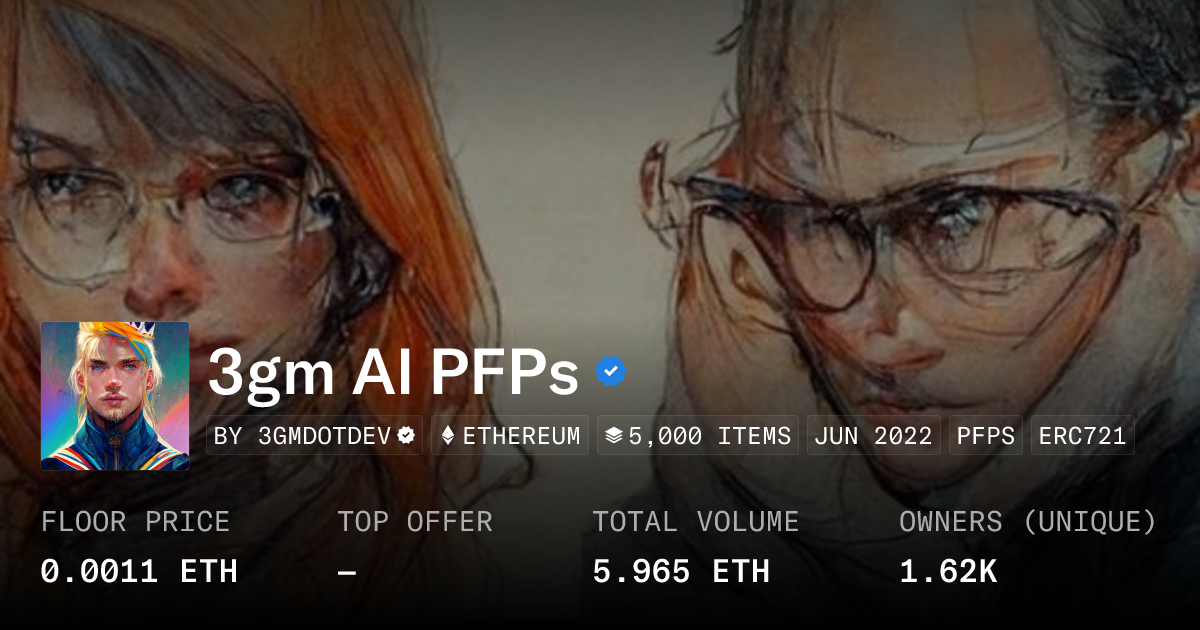The image size is (1200, 630).
Task: Click the Ethereum diamond icon
Action: coord(448,436)
